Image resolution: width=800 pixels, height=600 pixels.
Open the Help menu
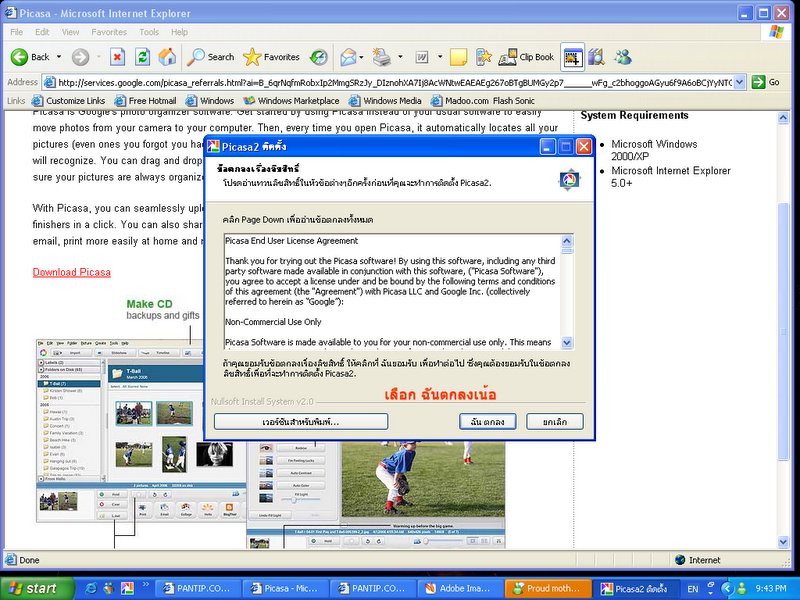(179, 32)
